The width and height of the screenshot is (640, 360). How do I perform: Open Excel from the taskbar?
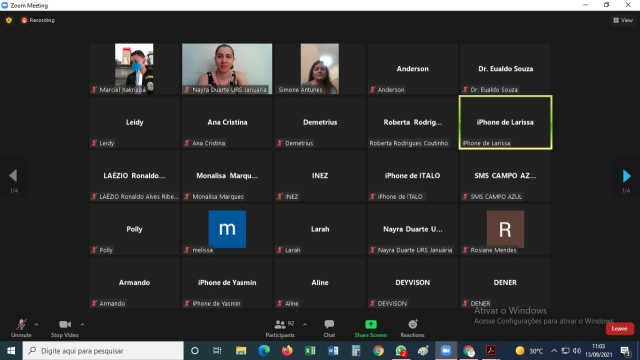pos(310,351)
